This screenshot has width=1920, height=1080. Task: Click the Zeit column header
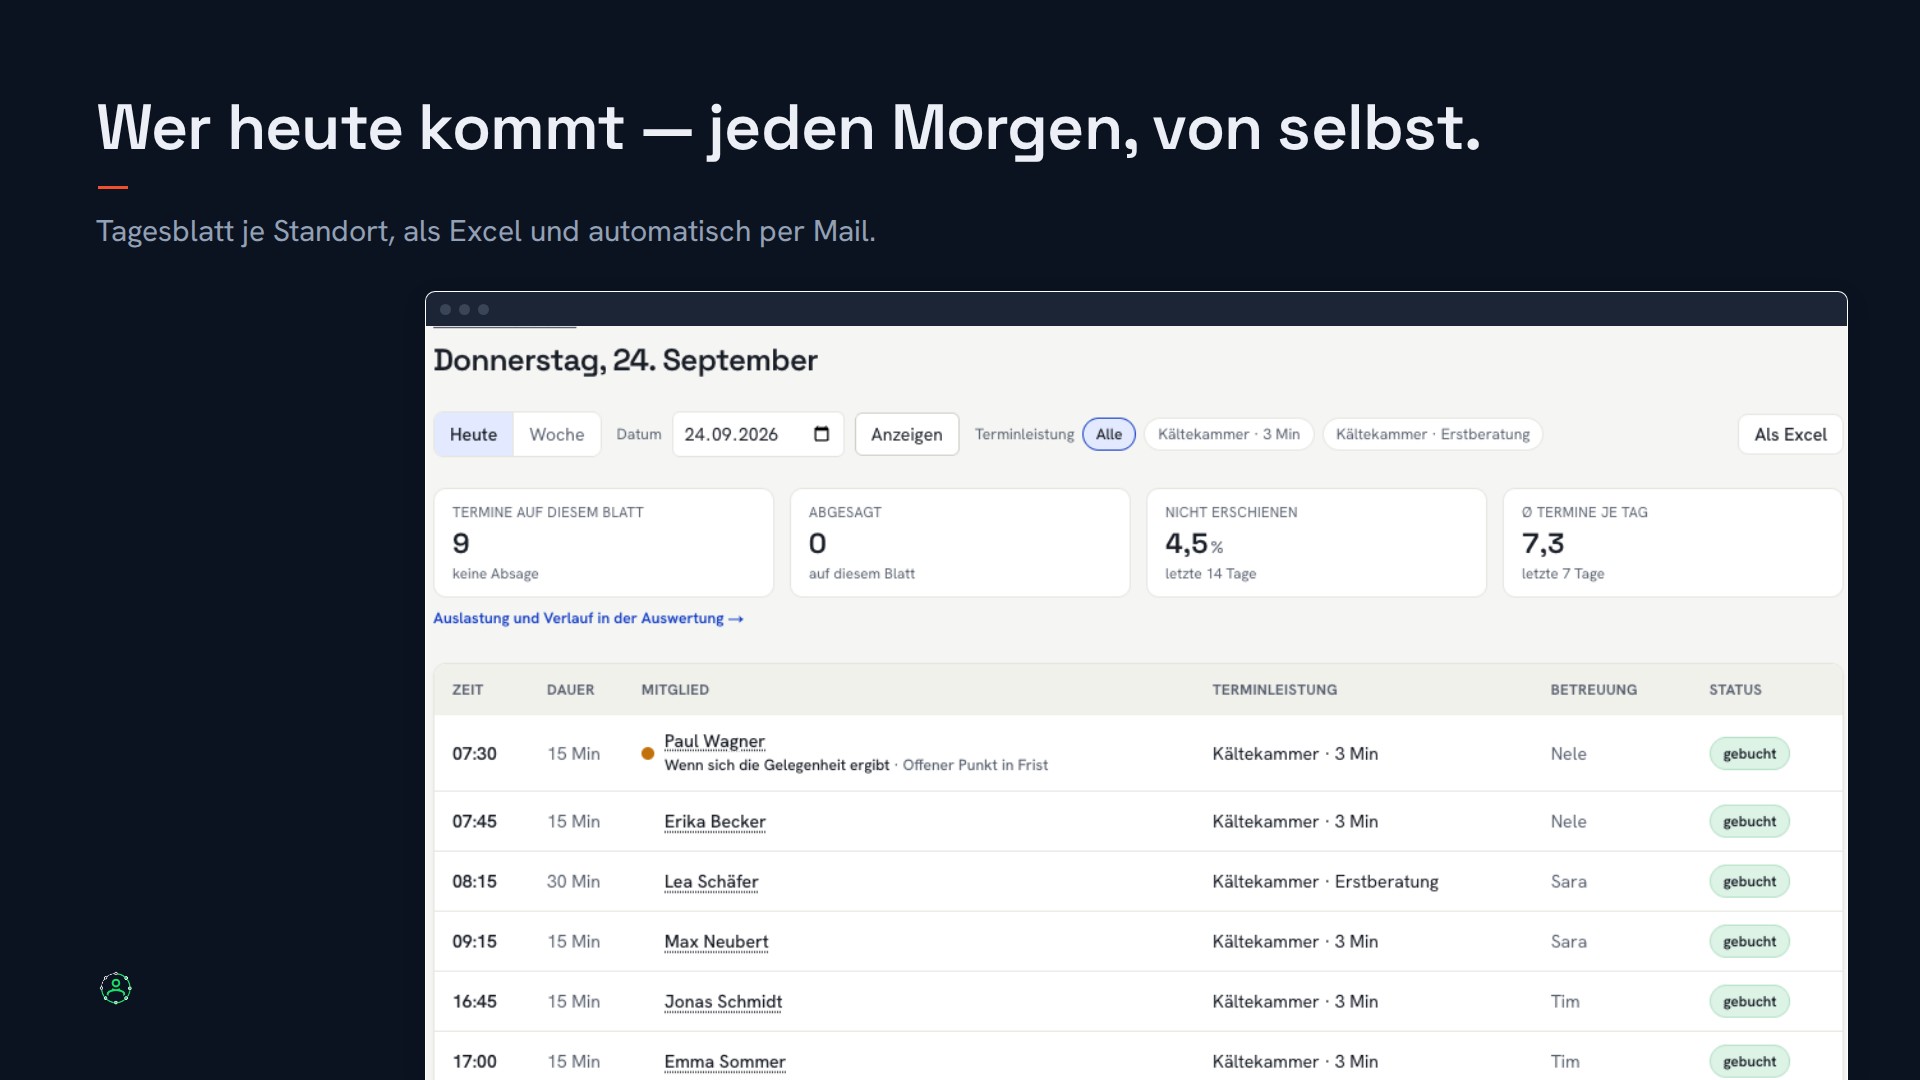467,690
